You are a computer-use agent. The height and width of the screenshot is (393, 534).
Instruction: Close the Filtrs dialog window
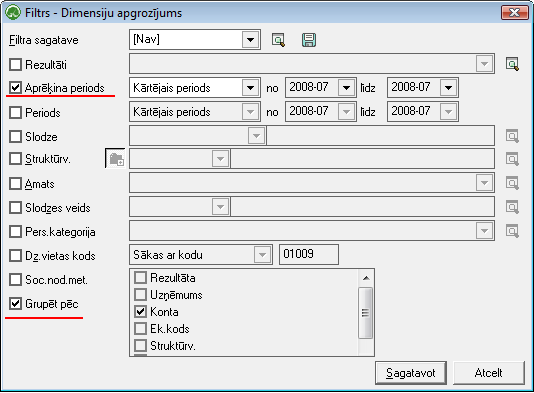point(514,13)
